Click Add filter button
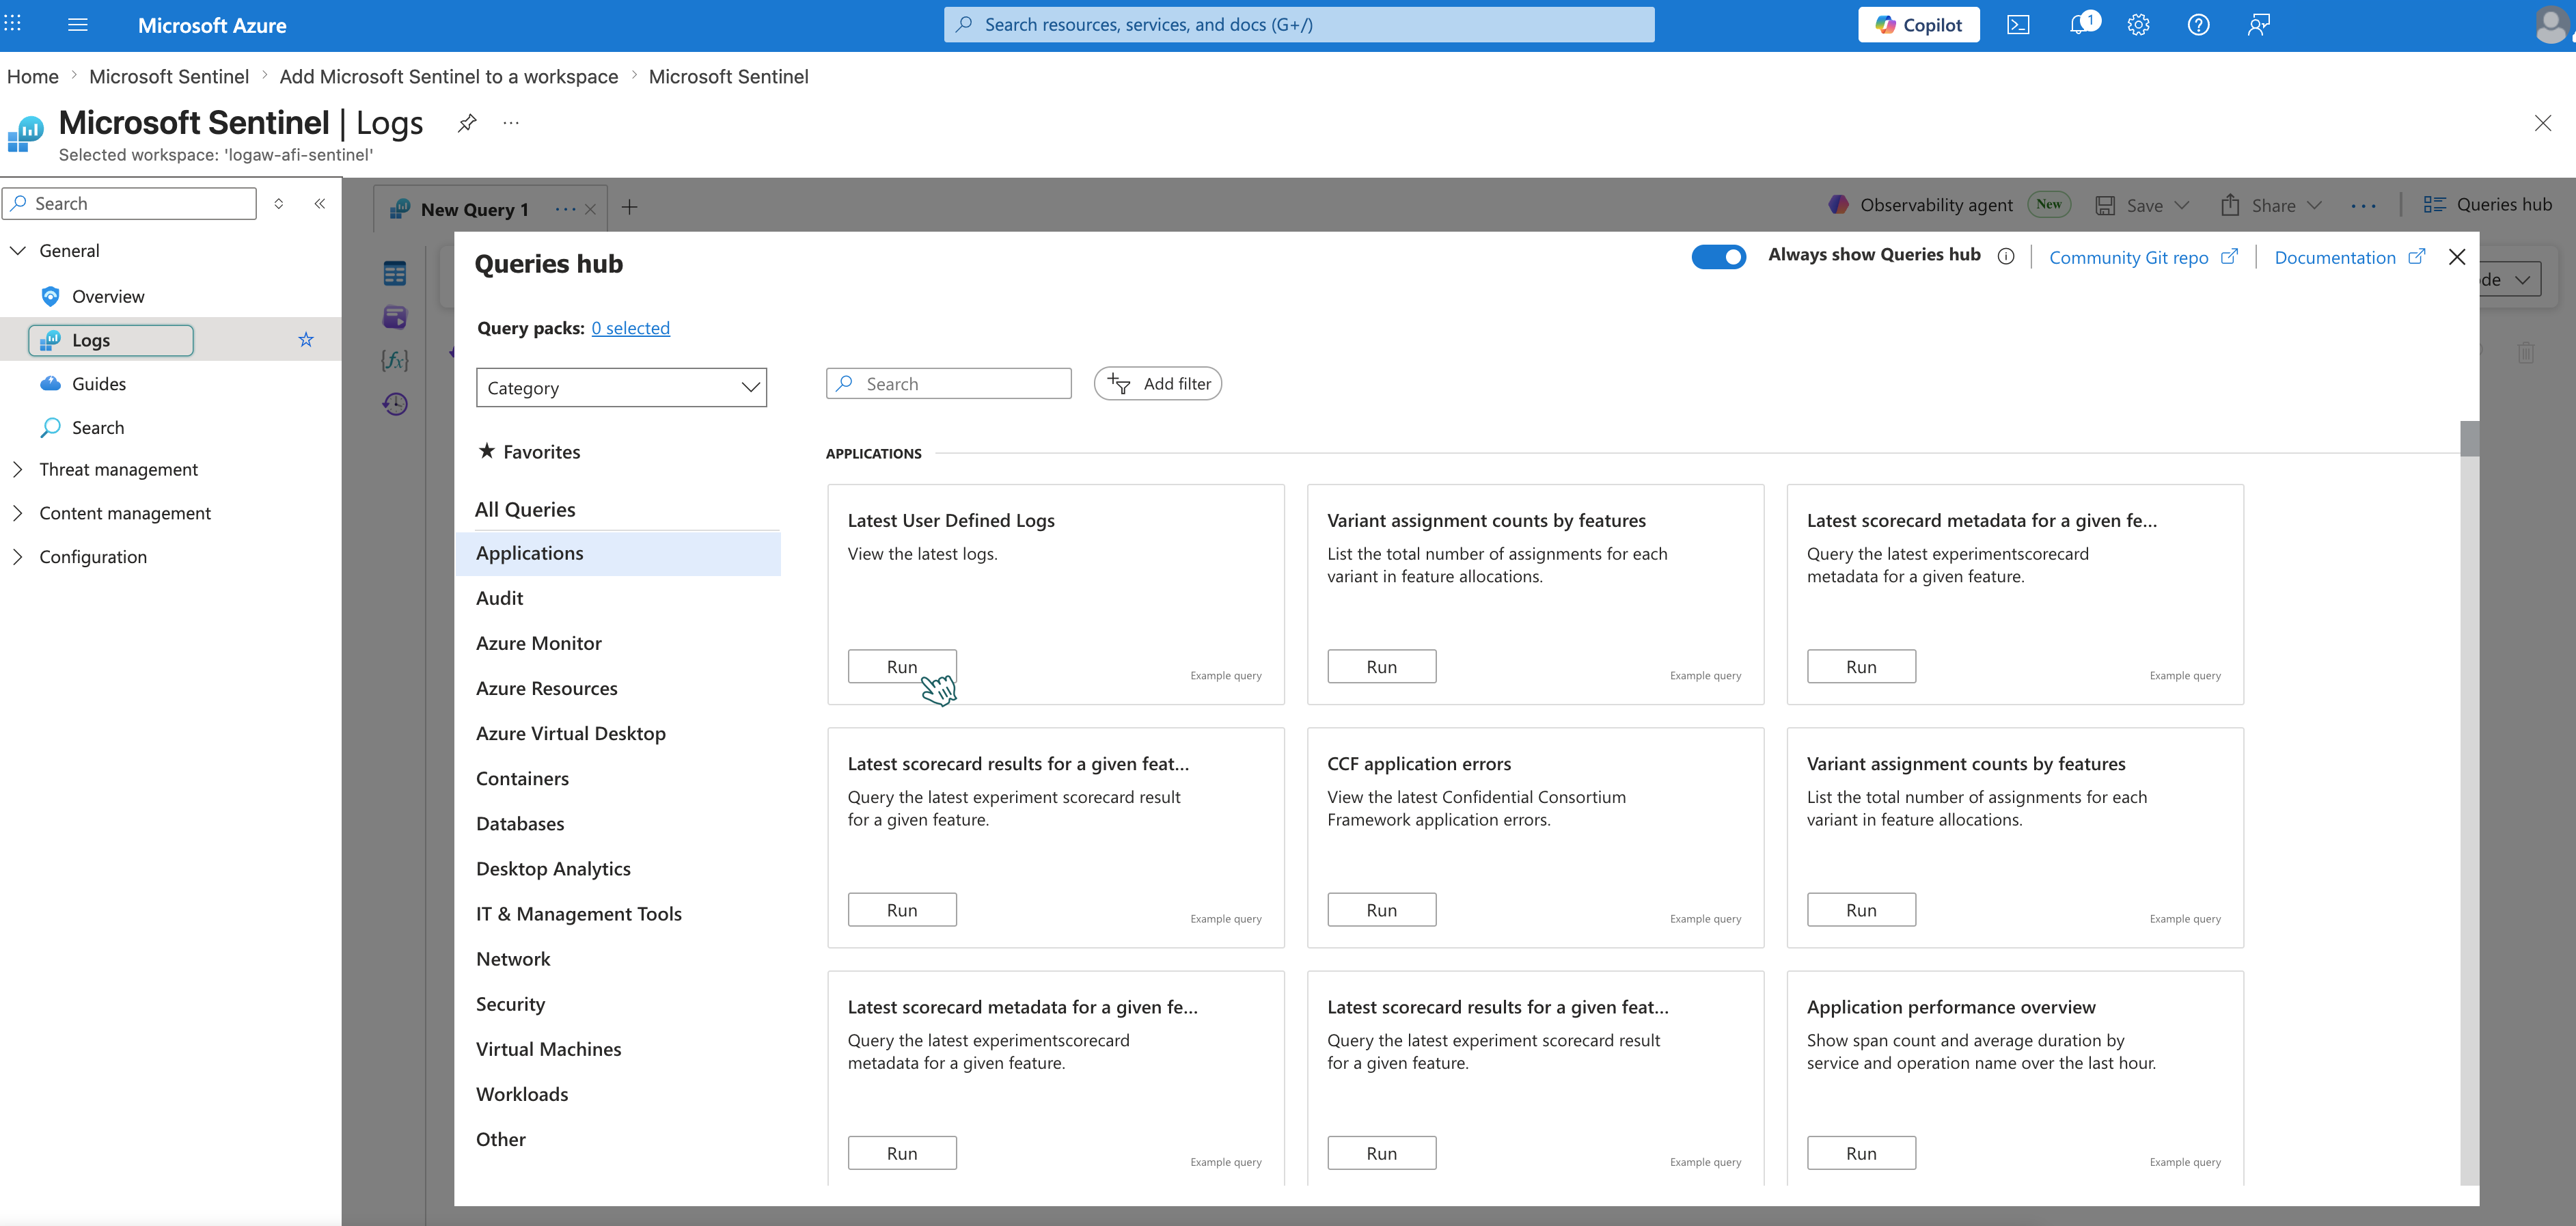 pos(1157,384)
